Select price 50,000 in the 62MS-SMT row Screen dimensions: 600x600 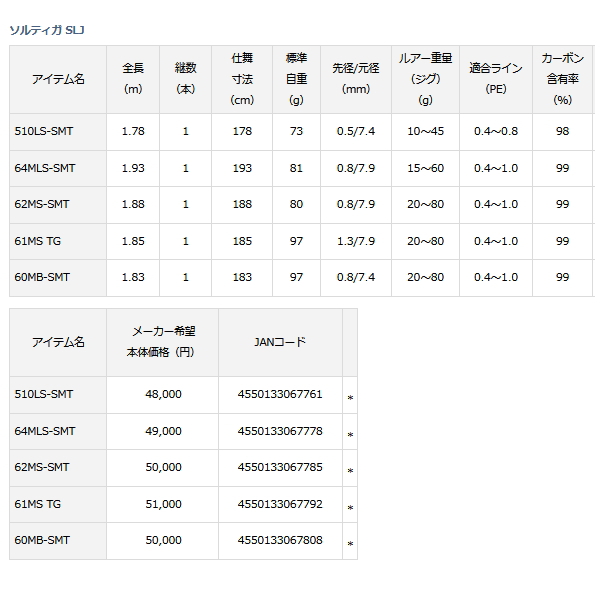coord(163,467)
